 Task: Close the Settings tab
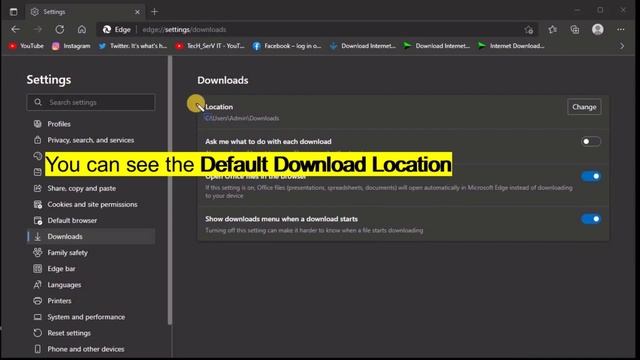point(137,12)
